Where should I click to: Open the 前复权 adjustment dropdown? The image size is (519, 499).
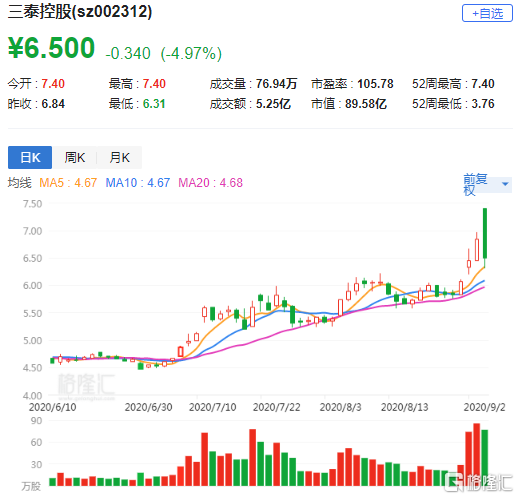click(487, 184)
